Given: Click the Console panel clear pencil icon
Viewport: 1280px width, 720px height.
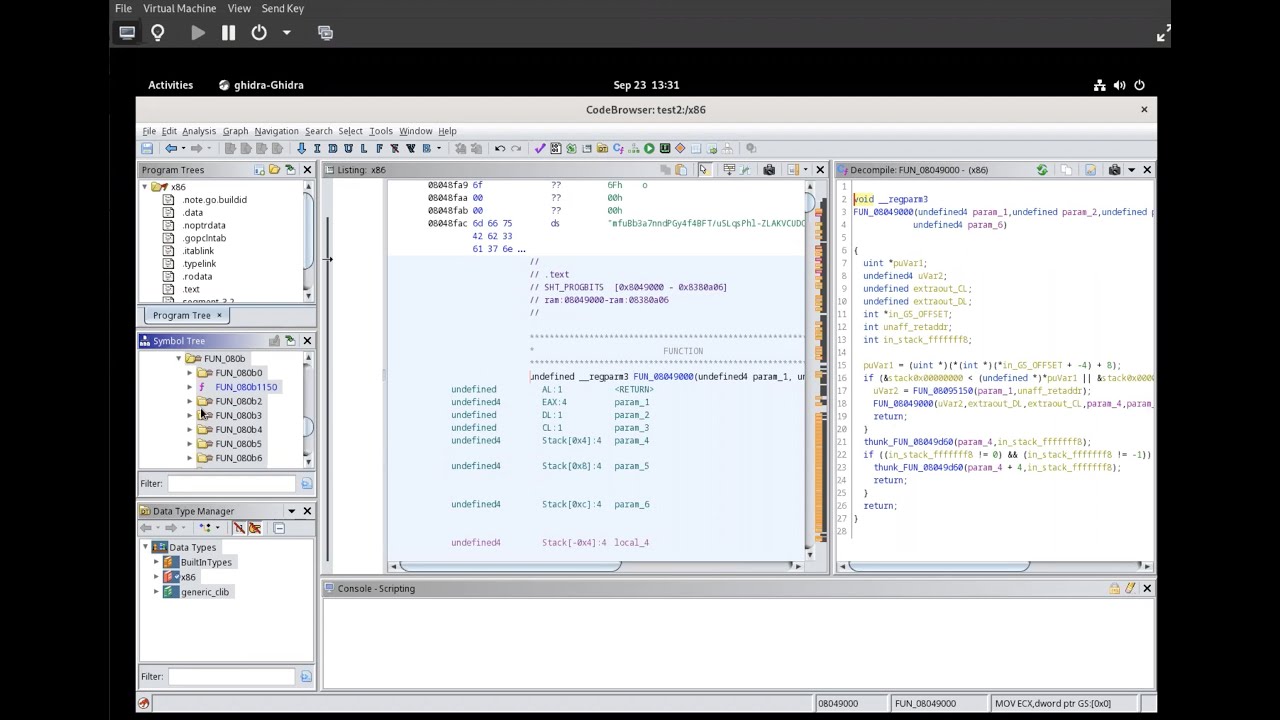Looking at the screenshot, I should pyautogui.click(x=1130, y=589).
